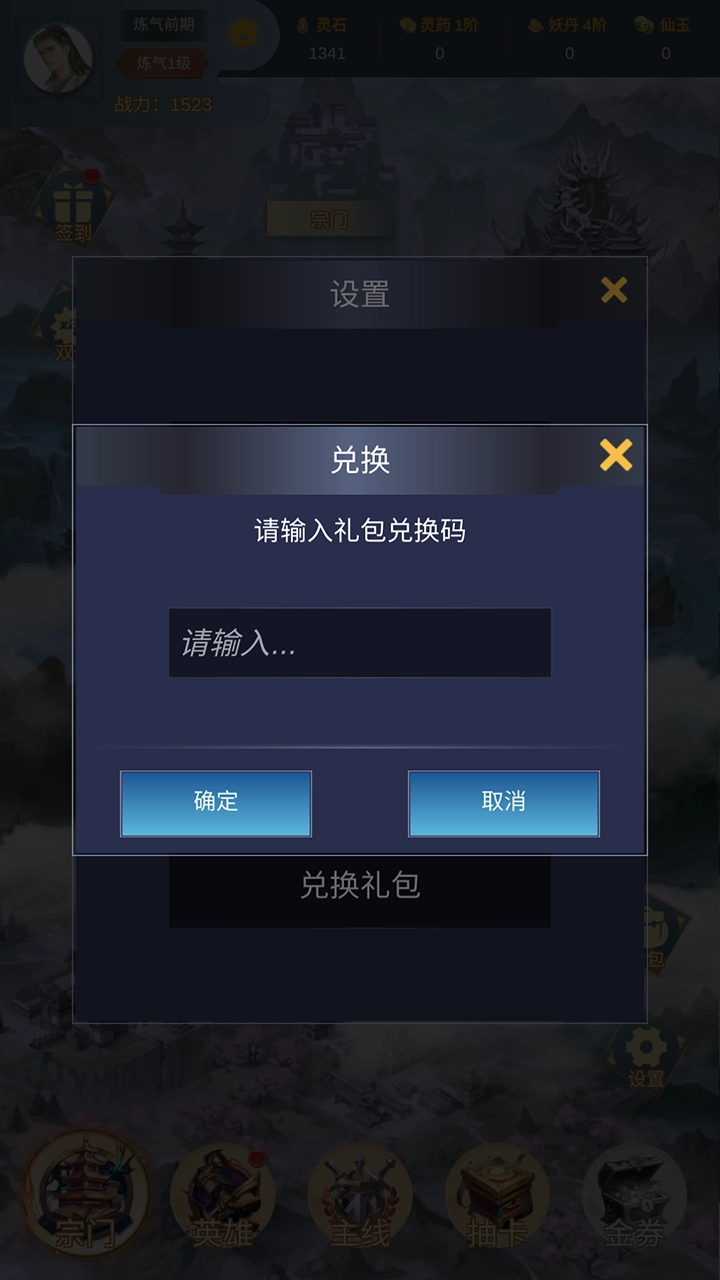
Task: Tap the 兑换礼包 button
Action: (x=360, y=885)
